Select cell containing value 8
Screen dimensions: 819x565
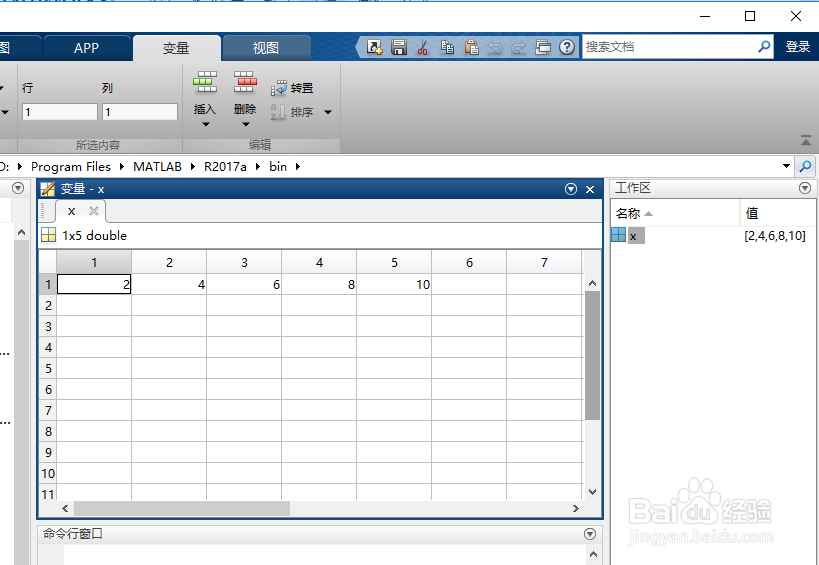coord(319,285)
